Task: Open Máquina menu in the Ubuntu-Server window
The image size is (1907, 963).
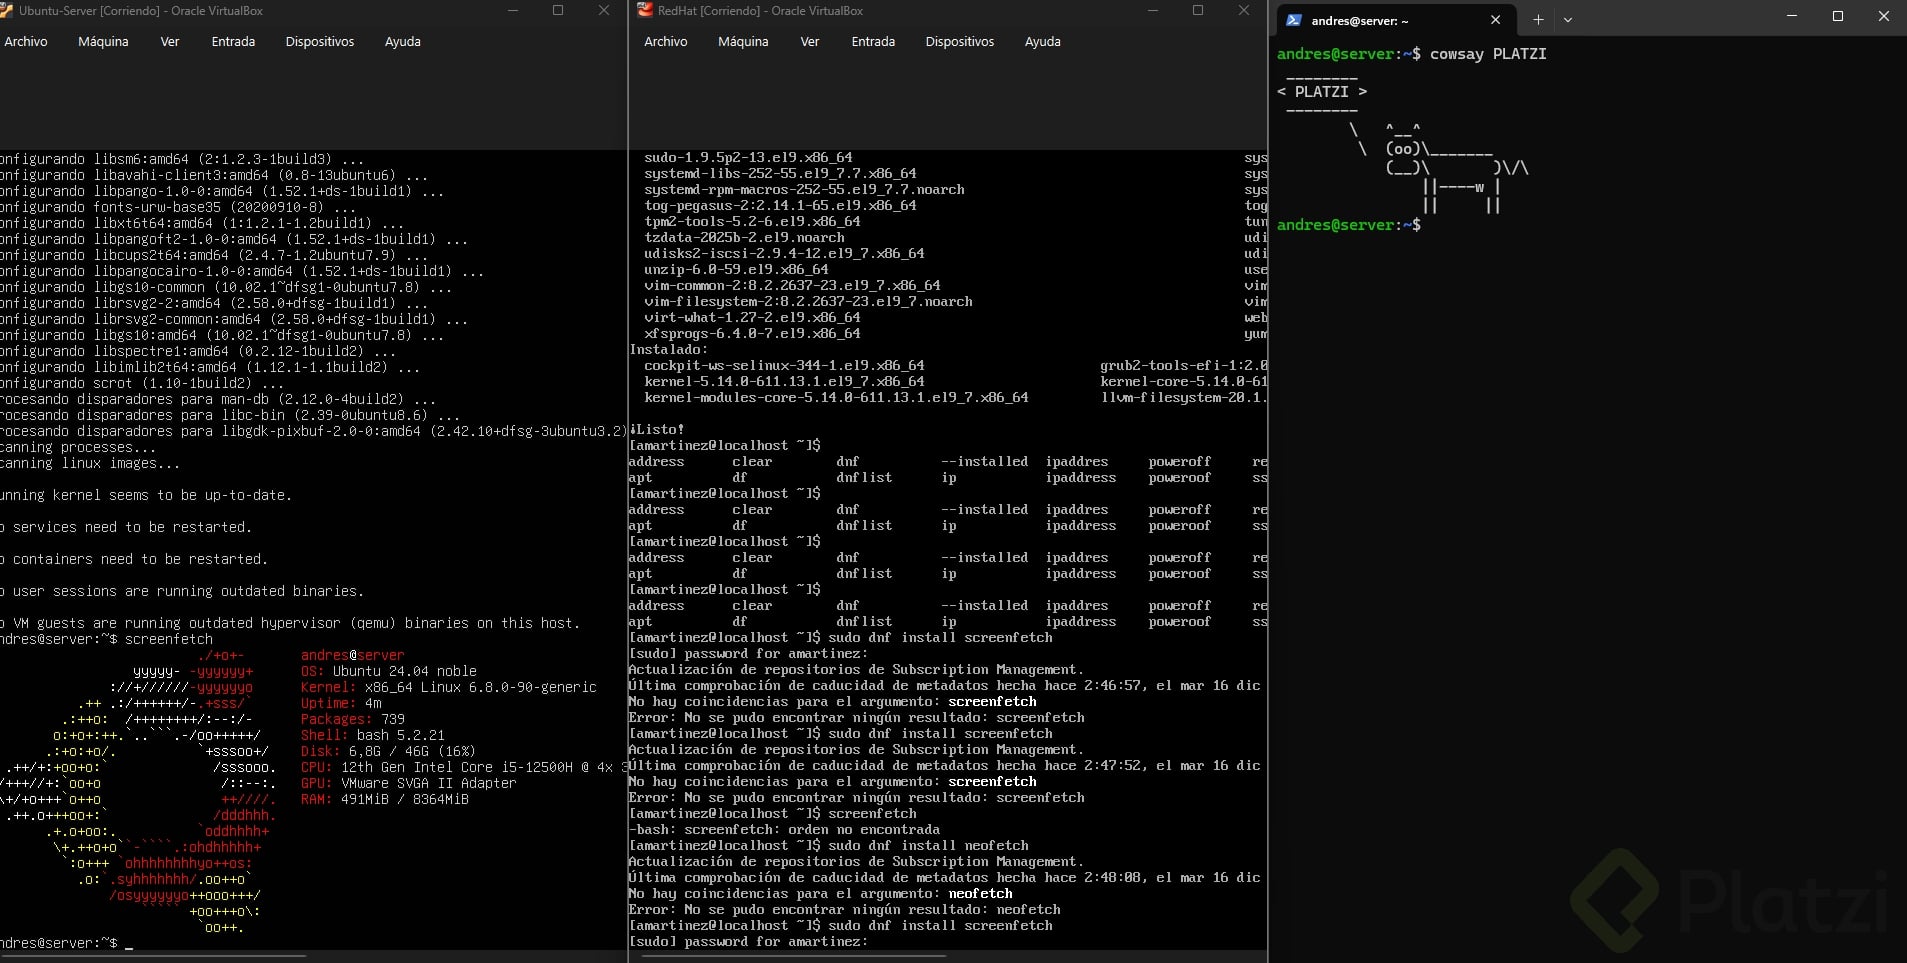Action: (103, 42)
